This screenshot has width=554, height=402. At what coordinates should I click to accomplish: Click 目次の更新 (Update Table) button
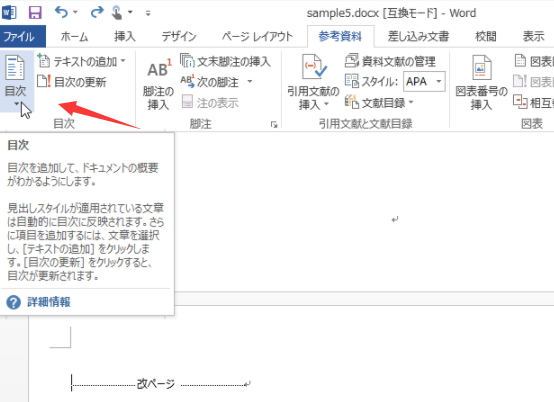tap(72, 82)
